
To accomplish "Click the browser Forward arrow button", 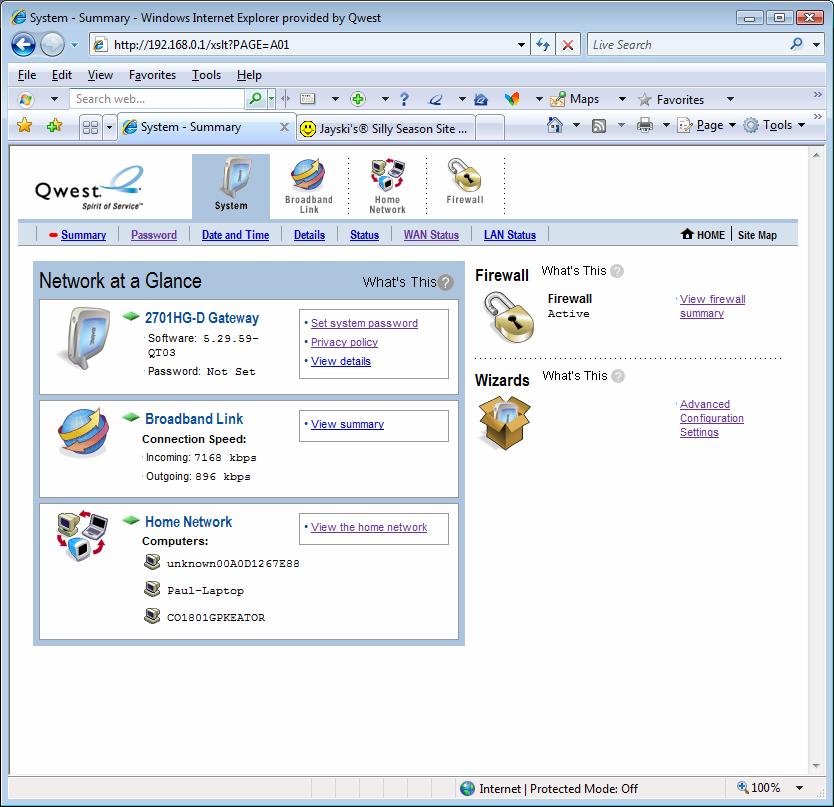I will [52, 45].
